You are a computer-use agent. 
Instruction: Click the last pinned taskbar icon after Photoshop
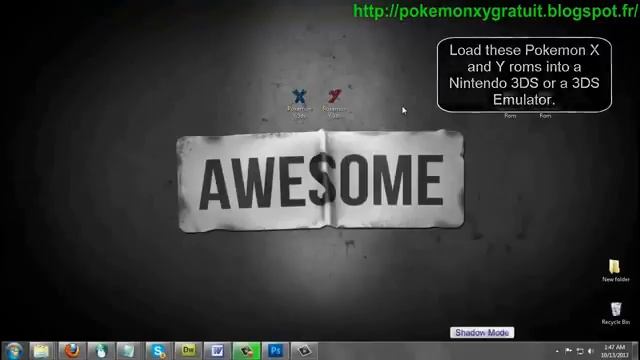[304, 351]
